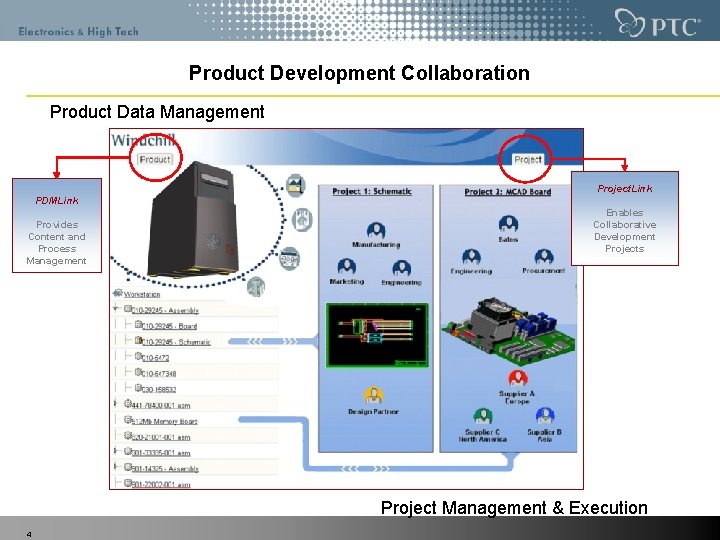Viewport: 720px width, 540px height.
Task: Open 010-29245 - Schematic link
Action: tap(176, 342)
